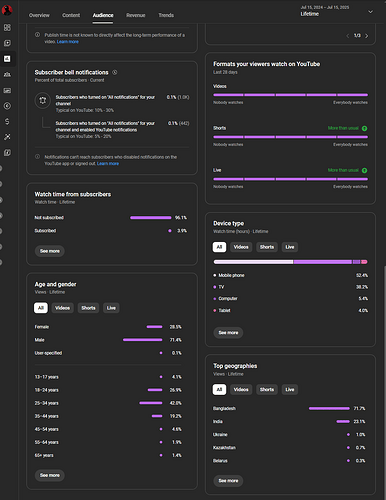The width and height of the screenshot is (386, 500).
Task: Click the channel avatar at top left
Action: click(7, 10)
